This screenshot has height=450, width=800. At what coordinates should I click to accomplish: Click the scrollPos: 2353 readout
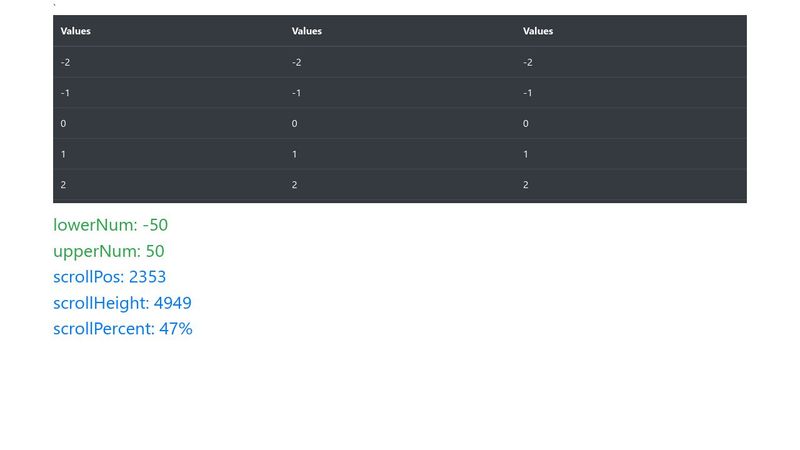click(109, 277)
